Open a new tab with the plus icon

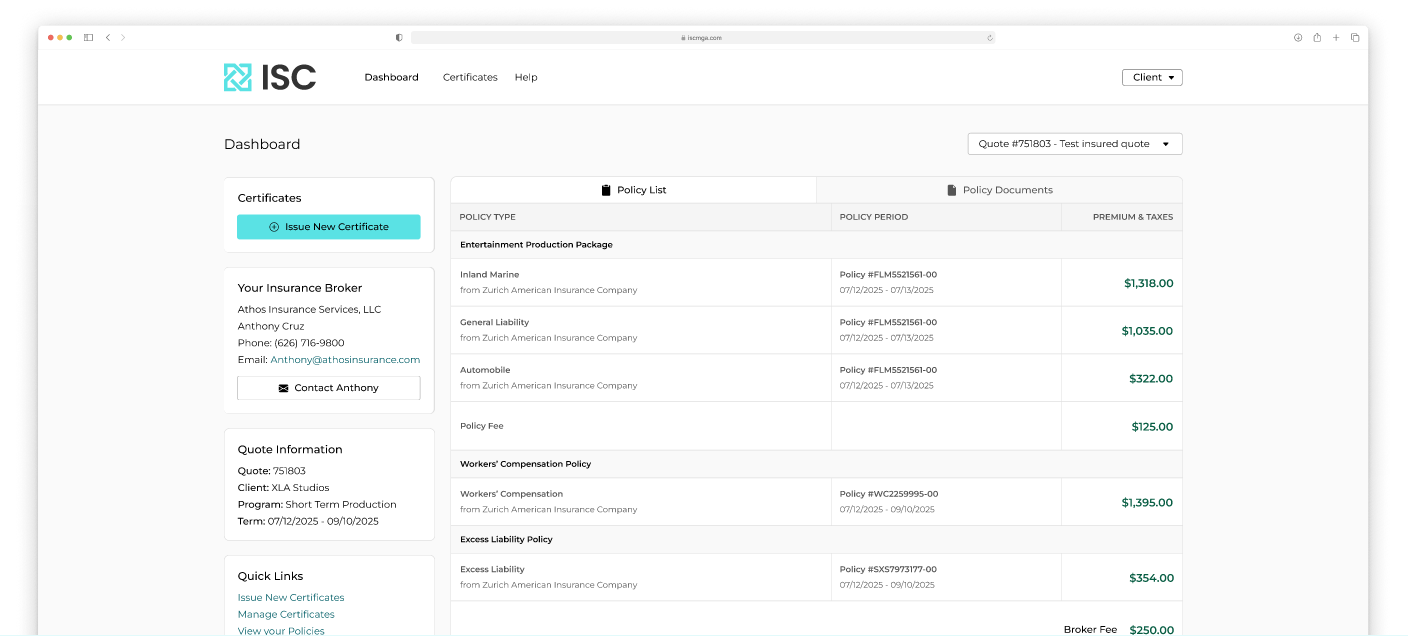pos(1336,38)
